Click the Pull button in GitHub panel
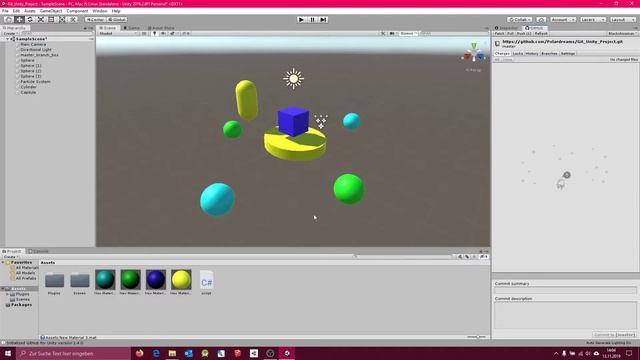 510,33
